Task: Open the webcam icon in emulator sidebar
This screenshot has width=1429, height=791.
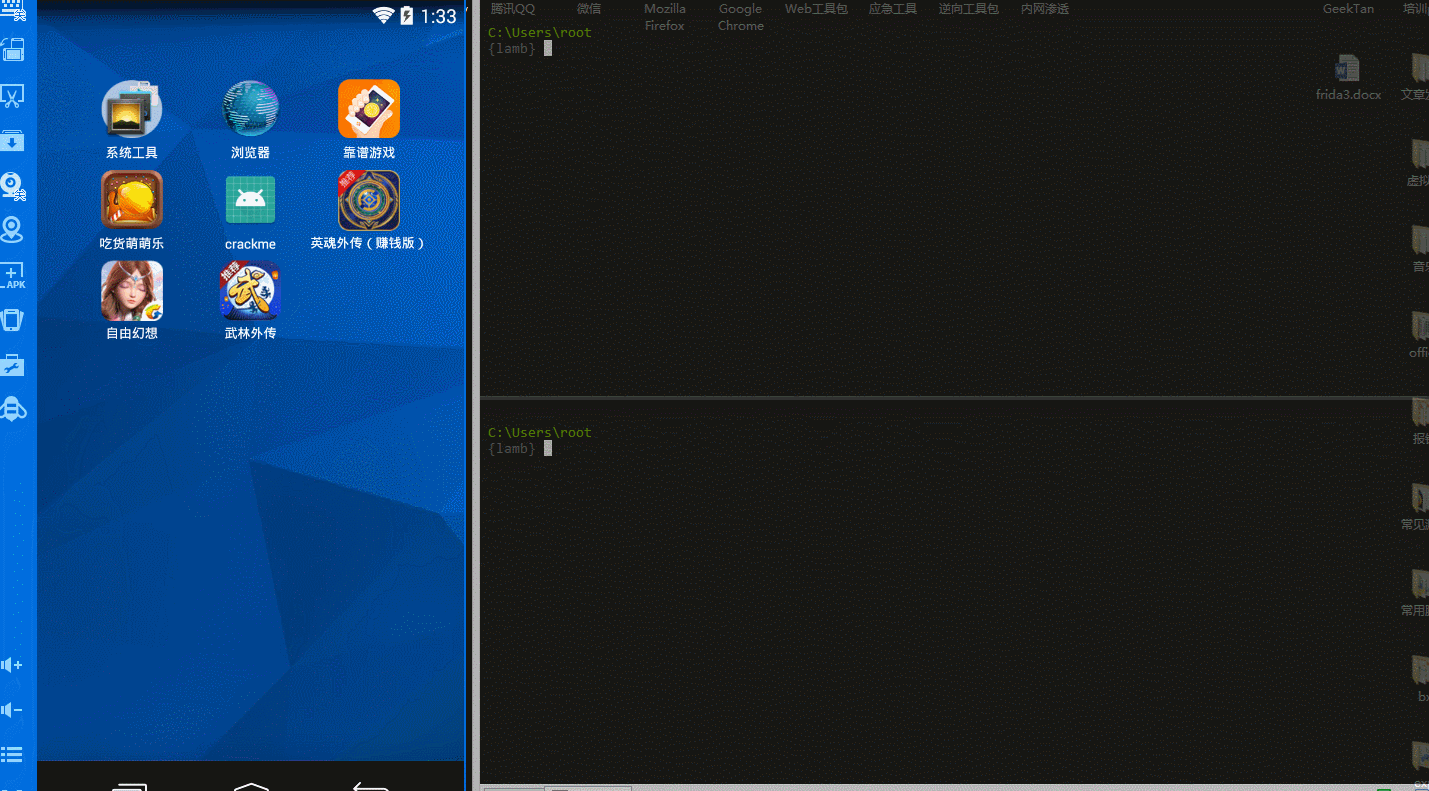Action: coord(13,186)
